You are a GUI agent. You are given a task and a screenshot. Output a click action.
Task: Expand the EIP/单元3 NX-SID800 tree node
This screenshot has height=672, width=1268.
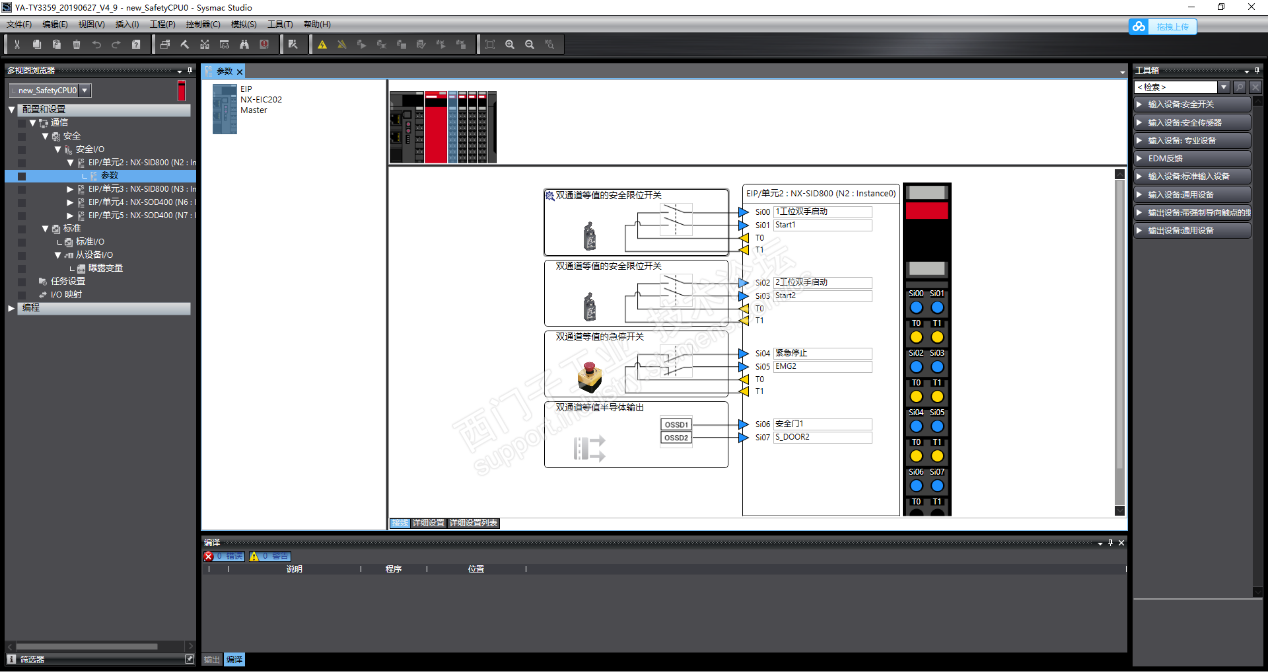(x=70, y=189)
